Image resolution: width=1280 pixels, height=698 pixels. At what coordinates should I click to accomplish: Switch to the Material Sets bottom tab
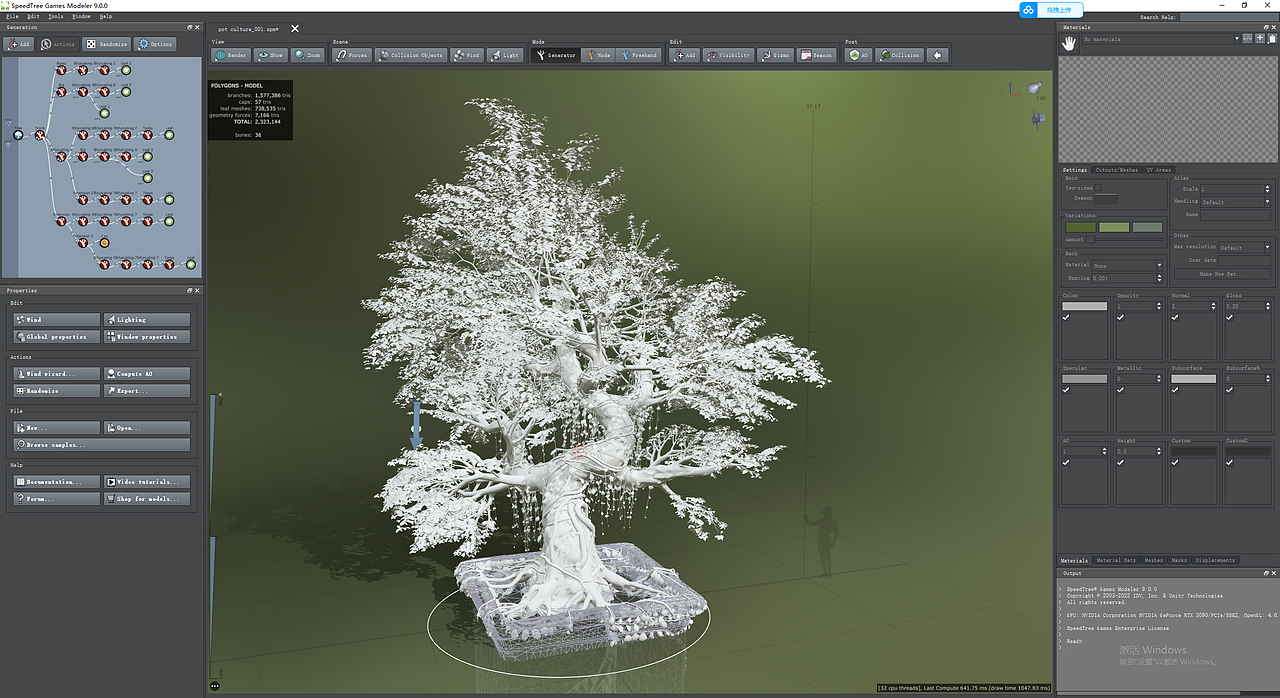click(1116, 560)
